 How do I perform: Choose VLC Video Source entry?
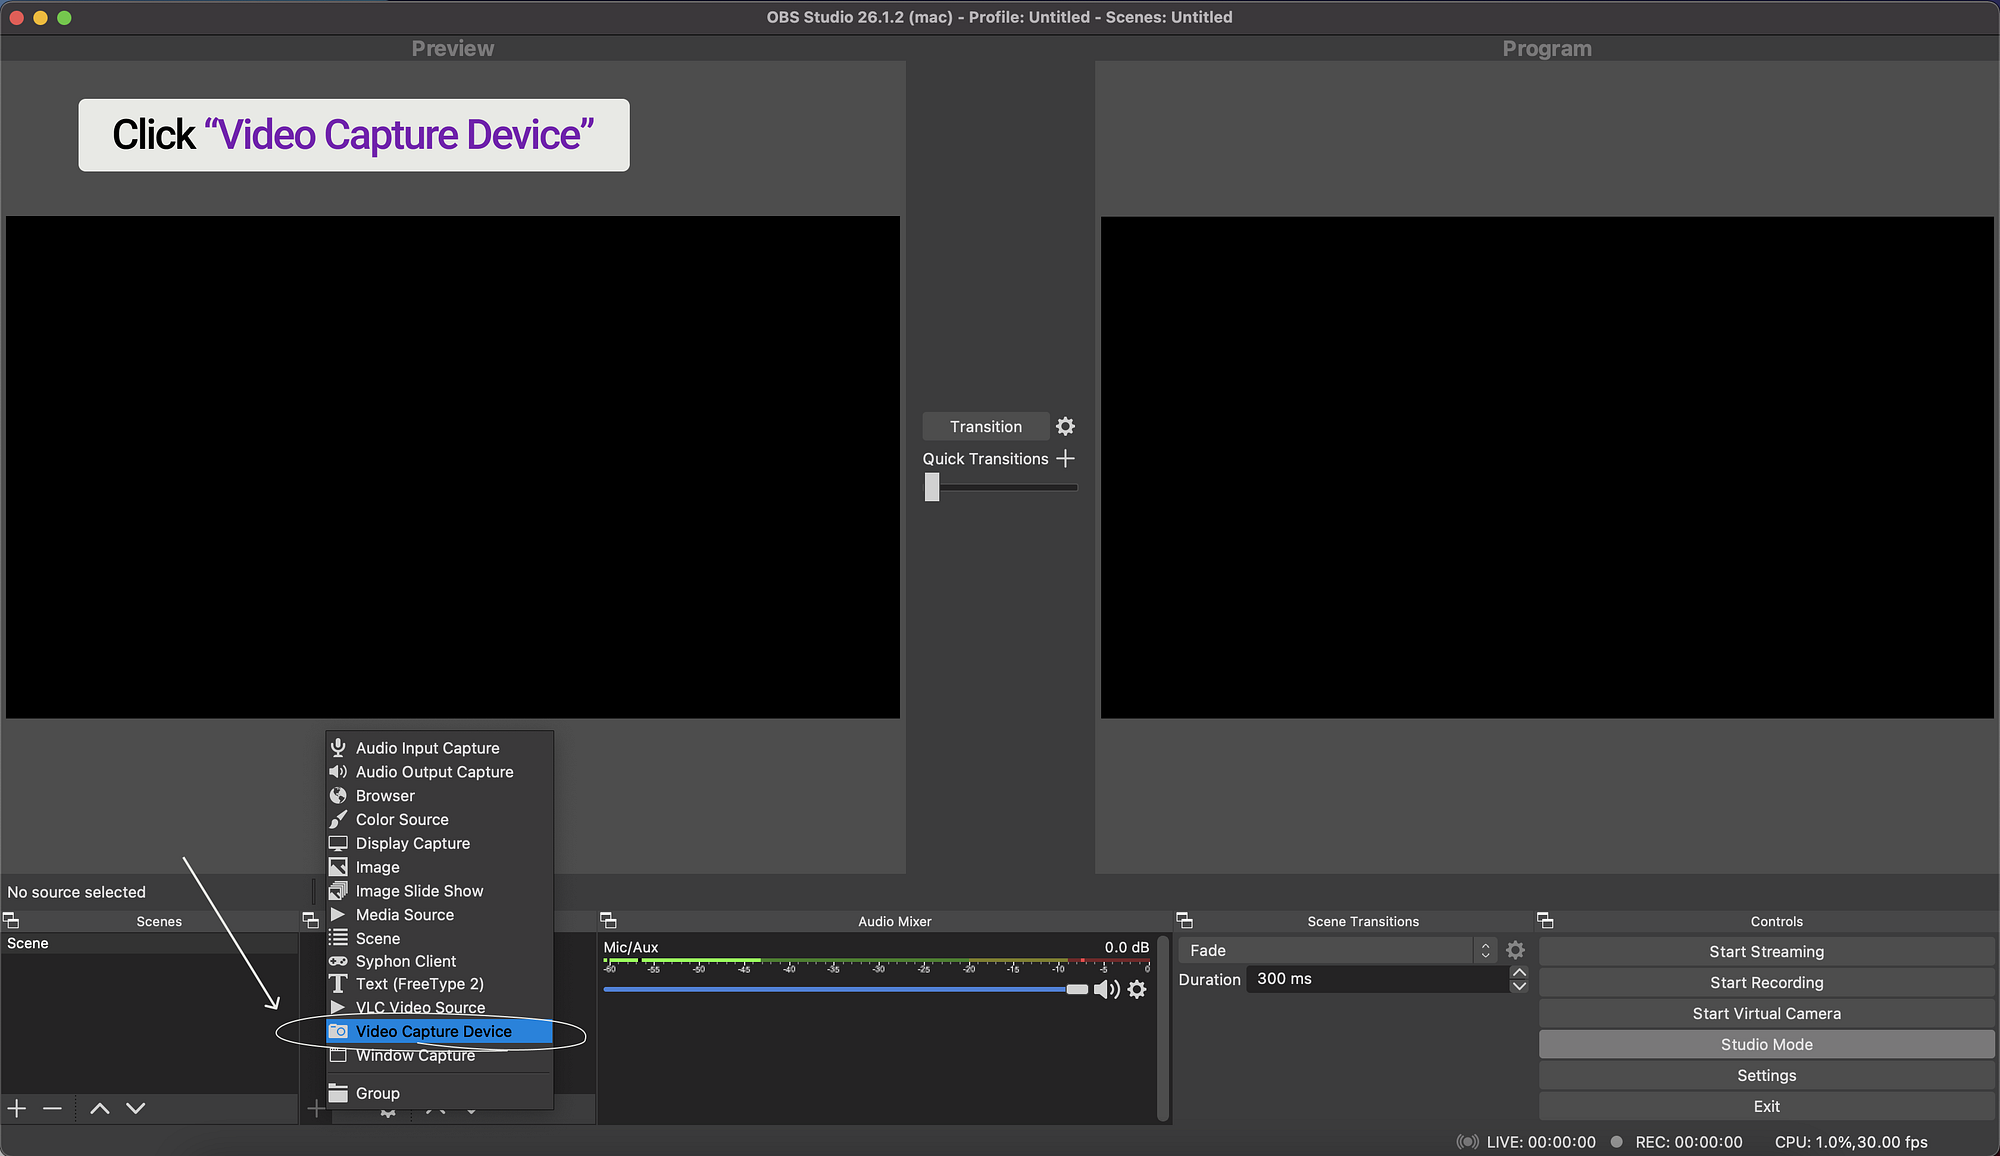point(439,1007)
